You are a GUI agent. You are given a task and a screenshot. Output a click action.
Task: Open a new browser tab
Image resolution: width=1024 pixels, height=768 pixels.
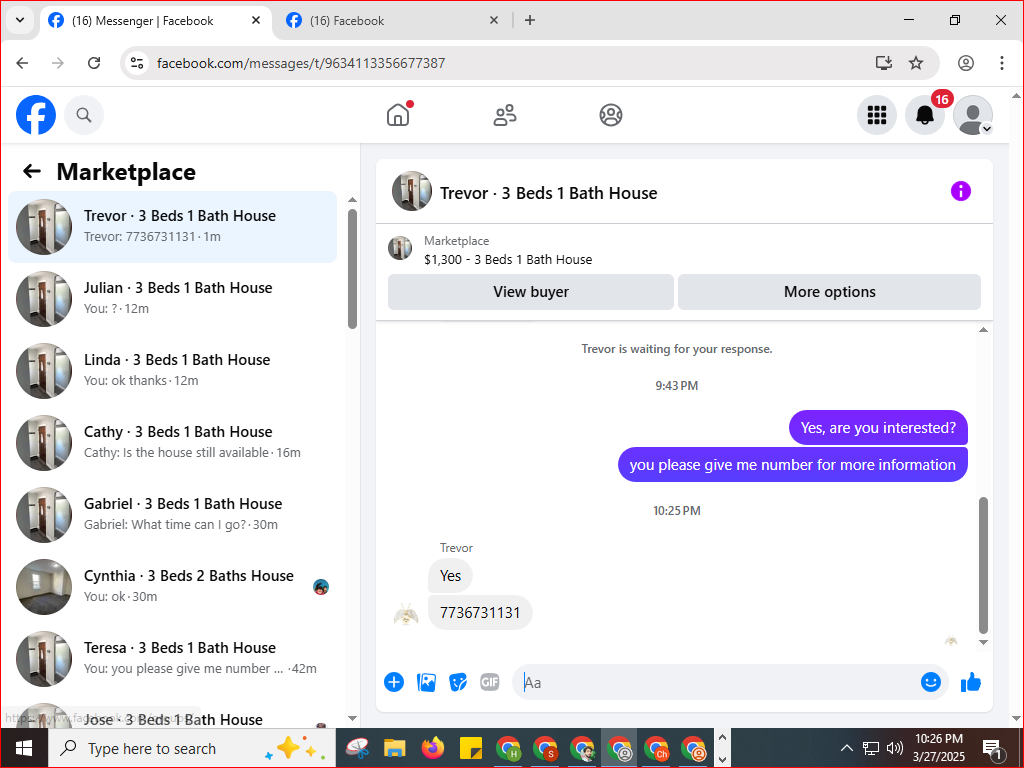(530, 20)
